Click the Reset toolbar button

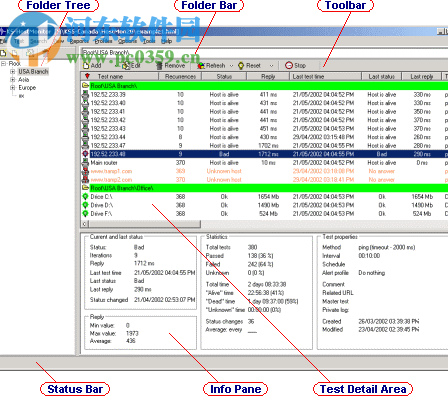tap(250, 66)
